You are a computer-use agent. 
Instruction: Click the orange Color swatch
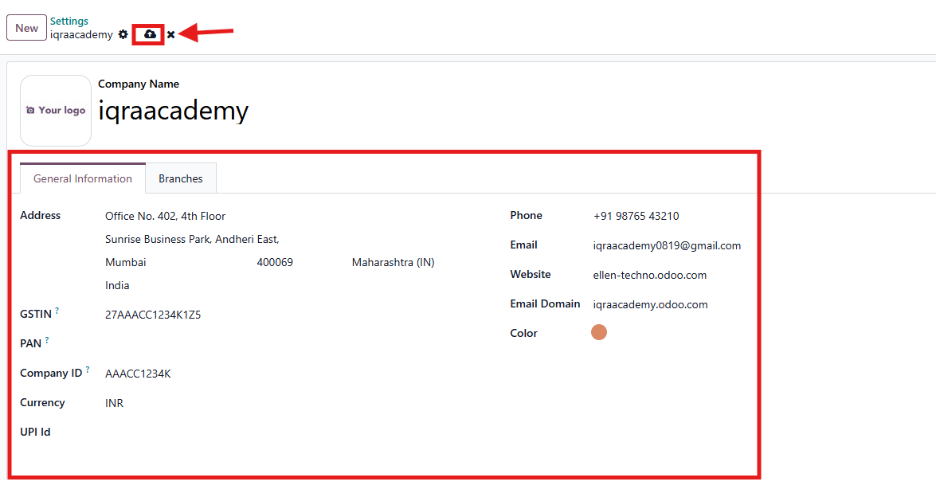coord(599,333)
